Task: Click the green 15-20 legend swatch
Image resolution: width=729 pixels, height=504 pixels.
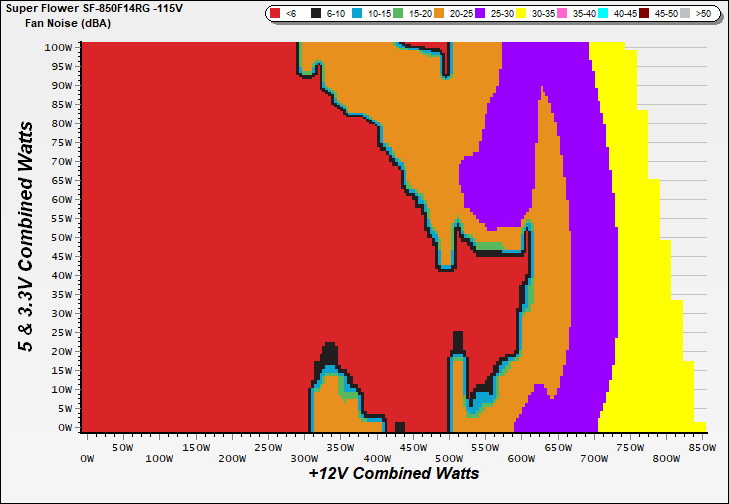Action: coord(397,14)
